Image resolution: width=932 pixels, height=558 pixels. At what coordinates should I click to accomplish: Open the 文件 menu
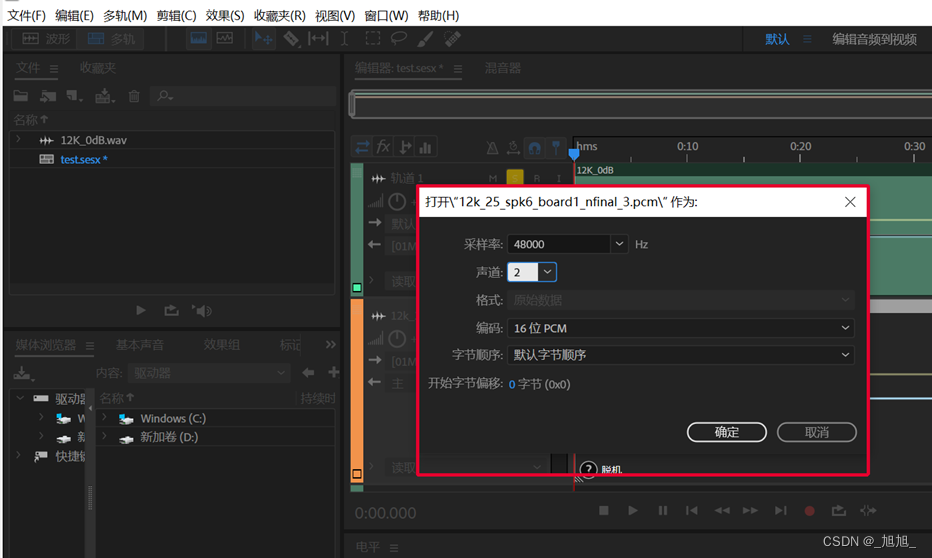pyautogui.click(x=26, y=15)
